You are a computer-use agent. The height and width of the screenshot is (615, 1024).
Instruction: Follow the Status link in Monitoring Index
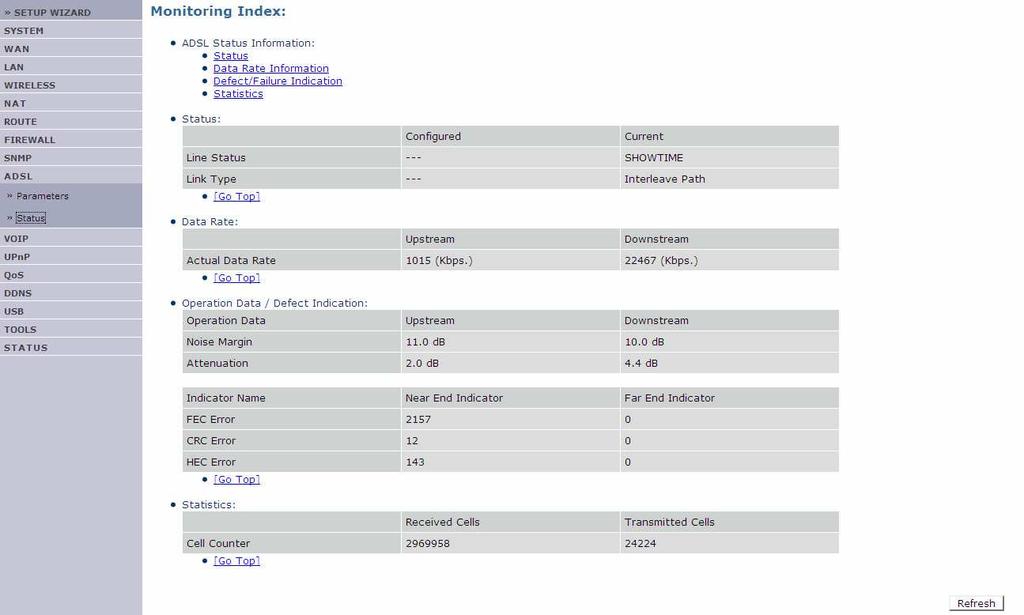click(231, 56)
